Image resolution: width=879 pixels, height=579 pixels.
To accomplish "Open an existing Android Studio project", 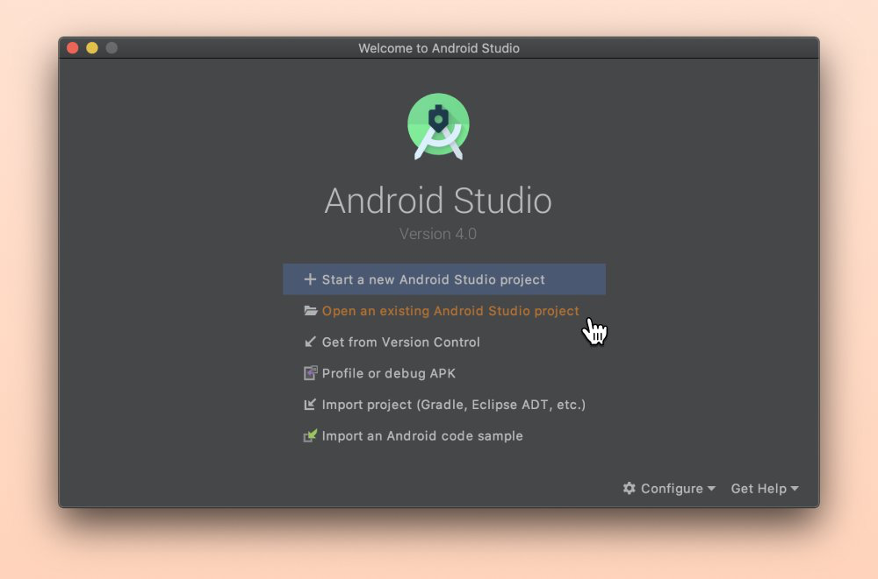I will [450, 311].
